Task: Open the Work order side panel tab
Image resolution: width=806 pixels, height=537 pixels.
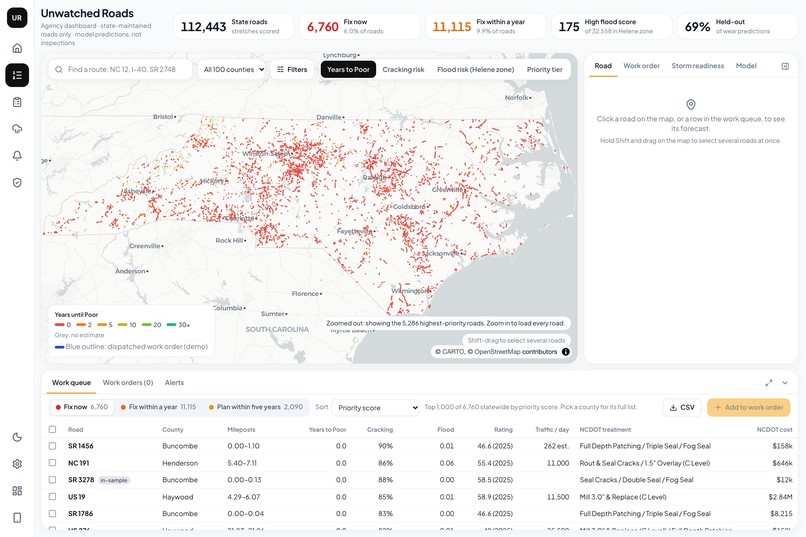Action: 642,66
